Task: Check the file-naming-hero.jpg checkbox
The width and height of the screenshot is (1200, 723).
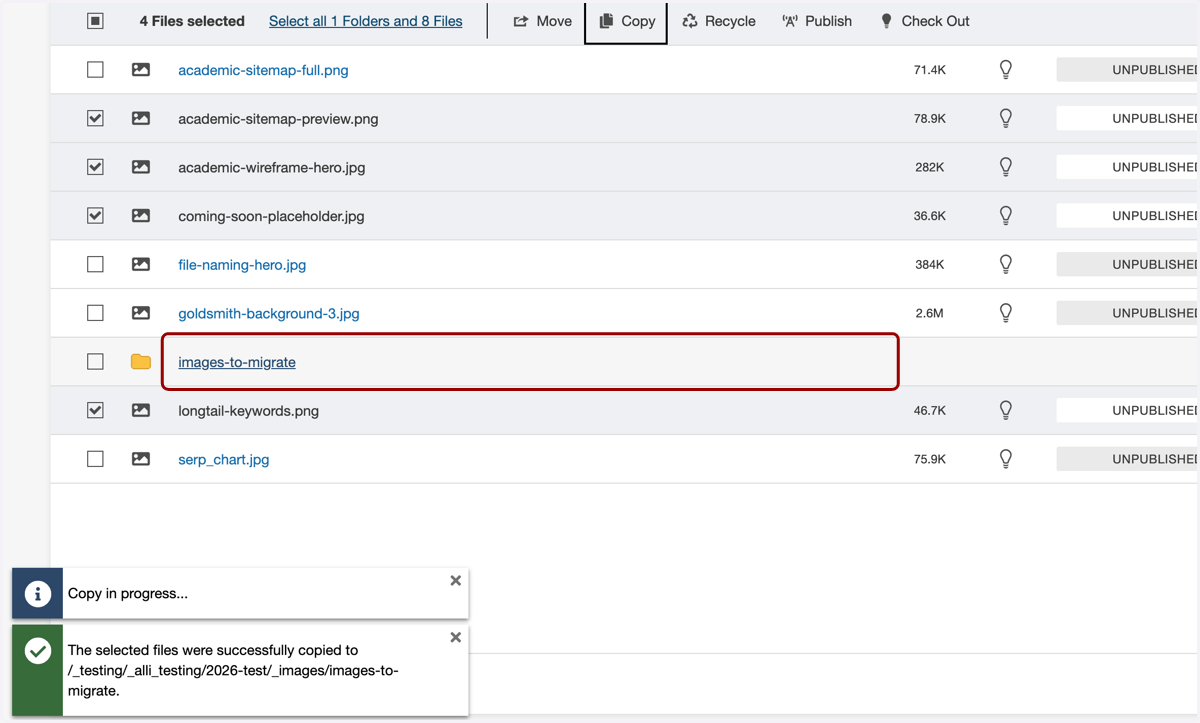Action: tap(95, 264)
